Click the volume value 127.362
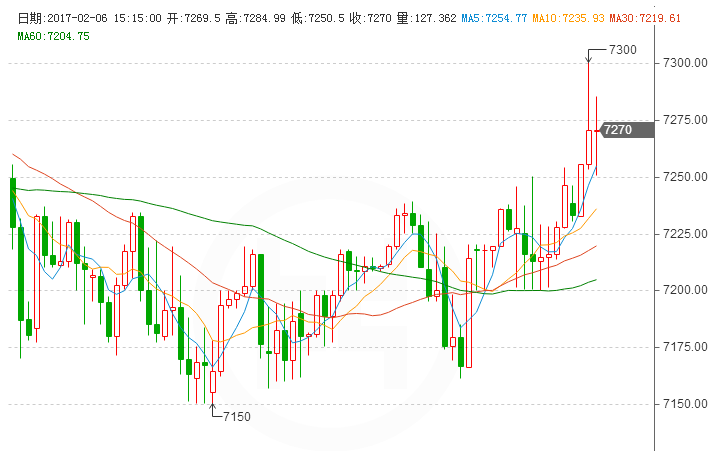Screen dimensions: 709x451 coord(435,19)
